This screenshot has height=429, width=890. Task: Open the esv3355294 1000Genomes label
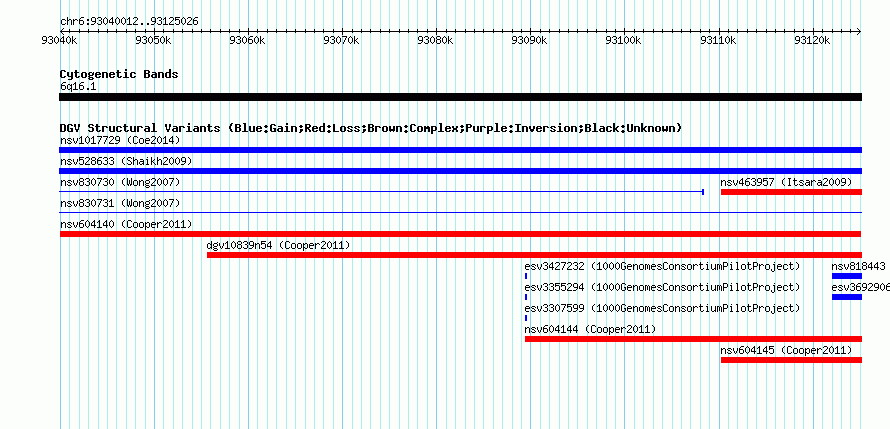(662, 287)
